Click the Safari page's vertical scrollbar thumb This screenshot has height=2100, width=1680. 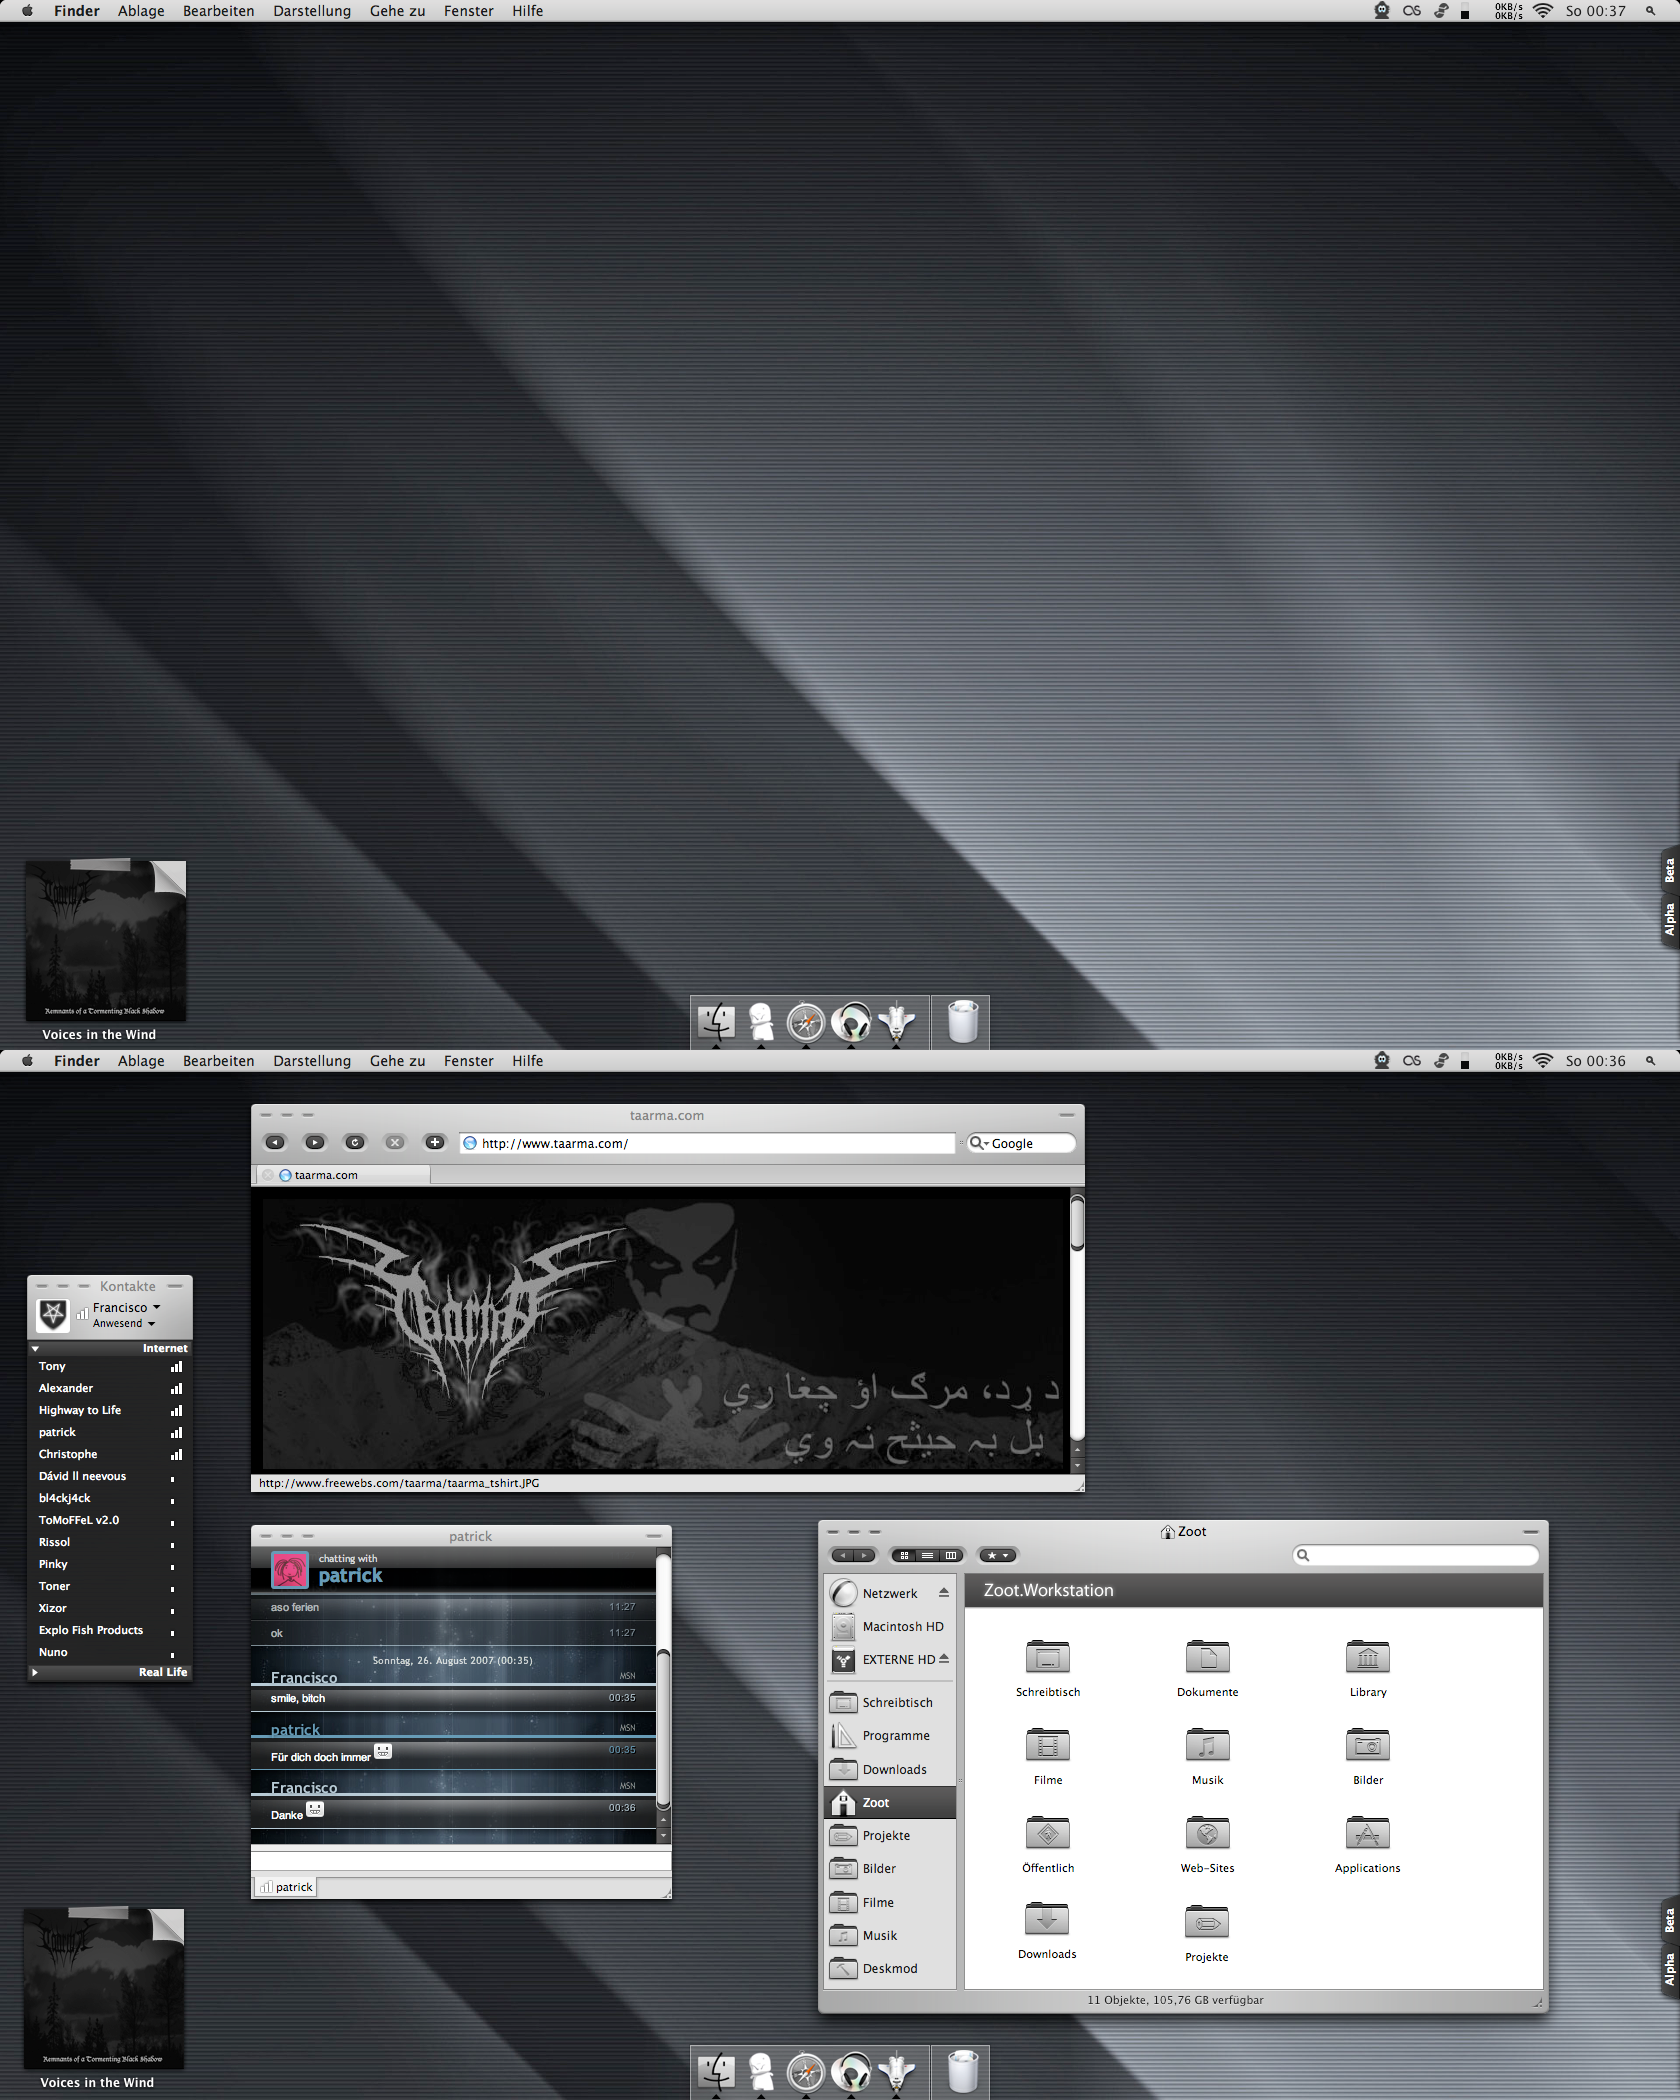1077,1222
